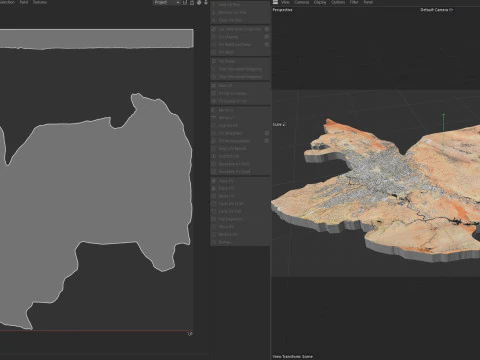Open the Textures menu in the UV editor
480x360 pixels.
[x=40, y=2]
